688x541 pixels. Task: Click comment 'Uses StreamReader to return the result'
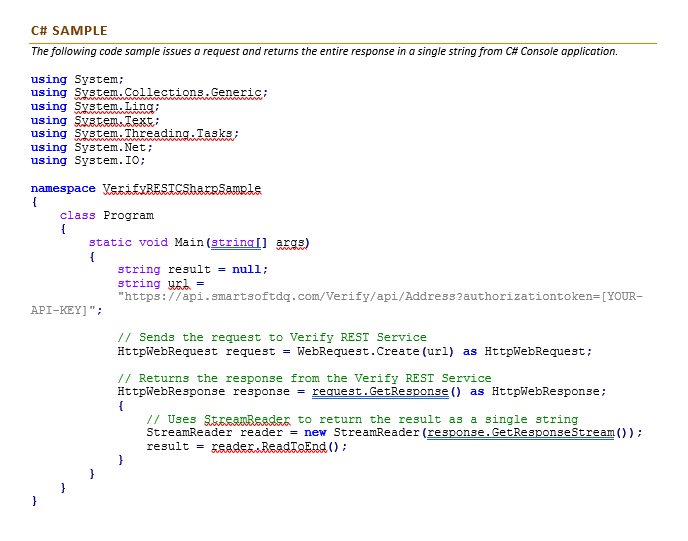(x=362, y=419)
